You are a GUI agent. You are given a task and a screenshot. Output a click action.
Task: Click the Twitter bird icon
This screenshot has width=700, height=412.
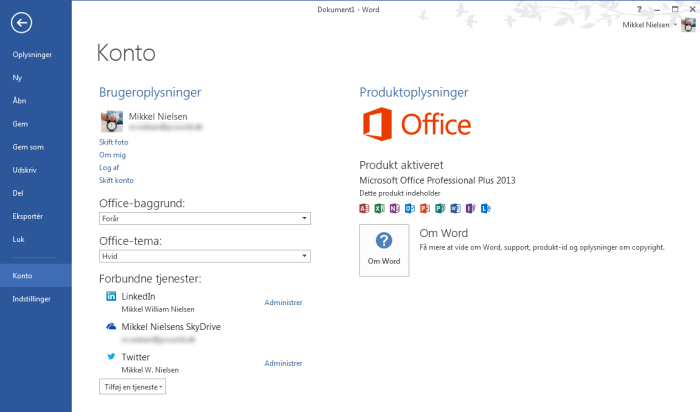[x=111, y=357]
